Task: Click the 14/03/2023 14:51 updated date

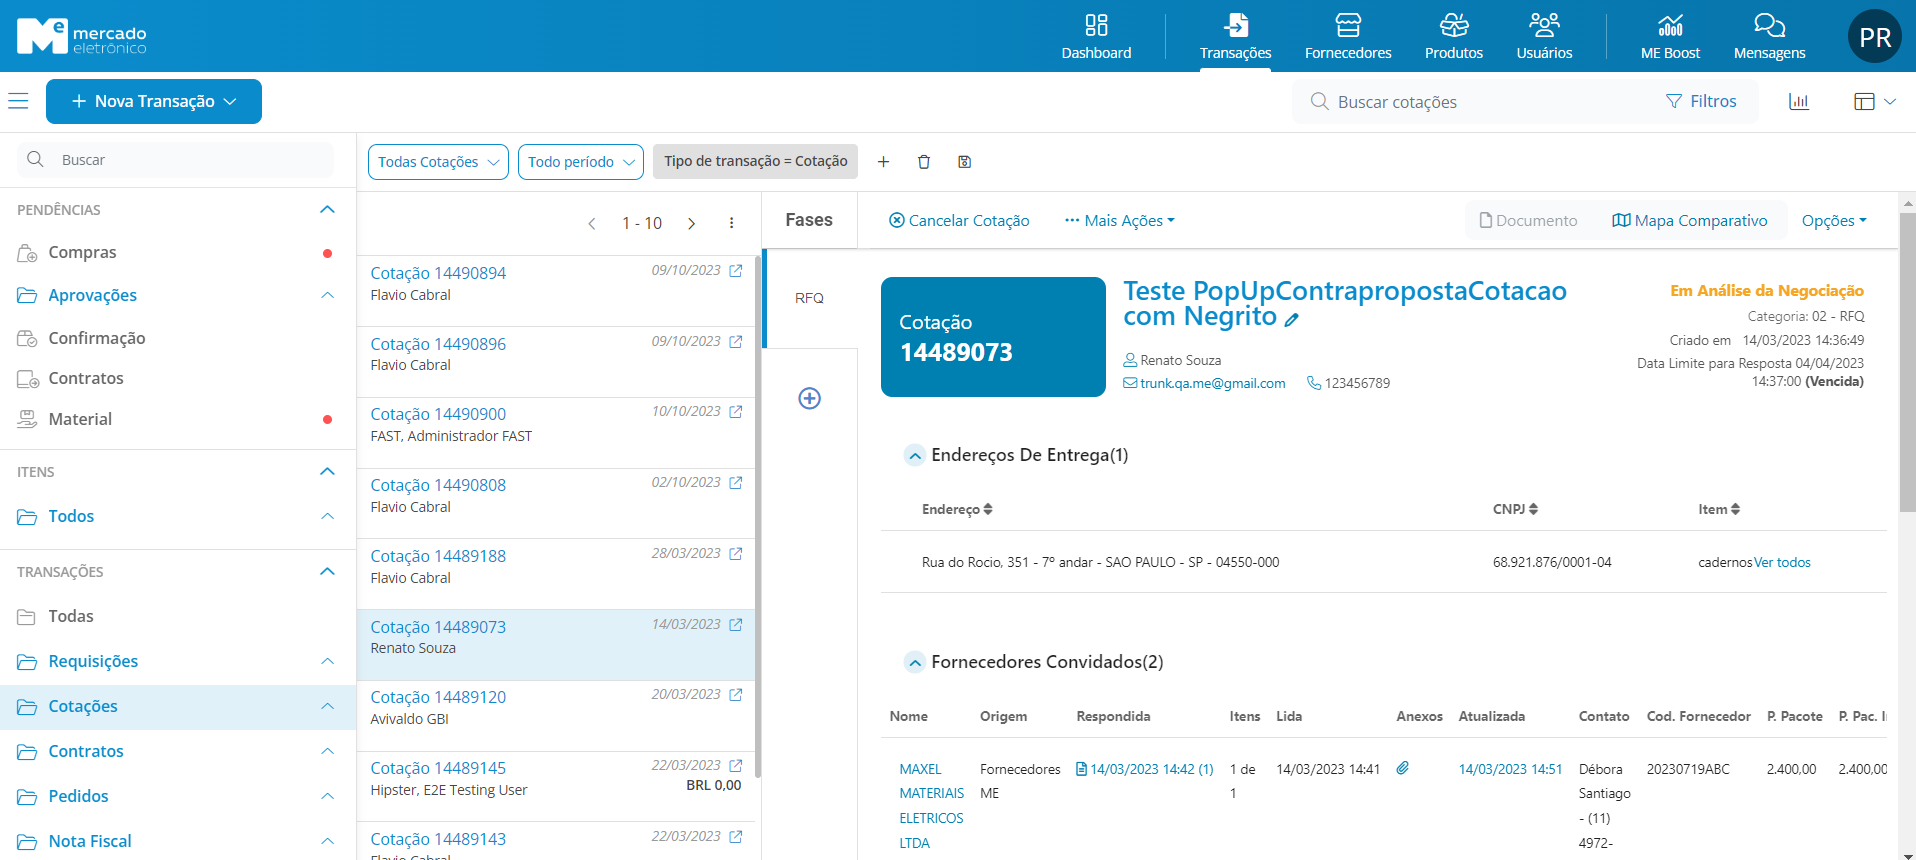Action: (1510, 769)
